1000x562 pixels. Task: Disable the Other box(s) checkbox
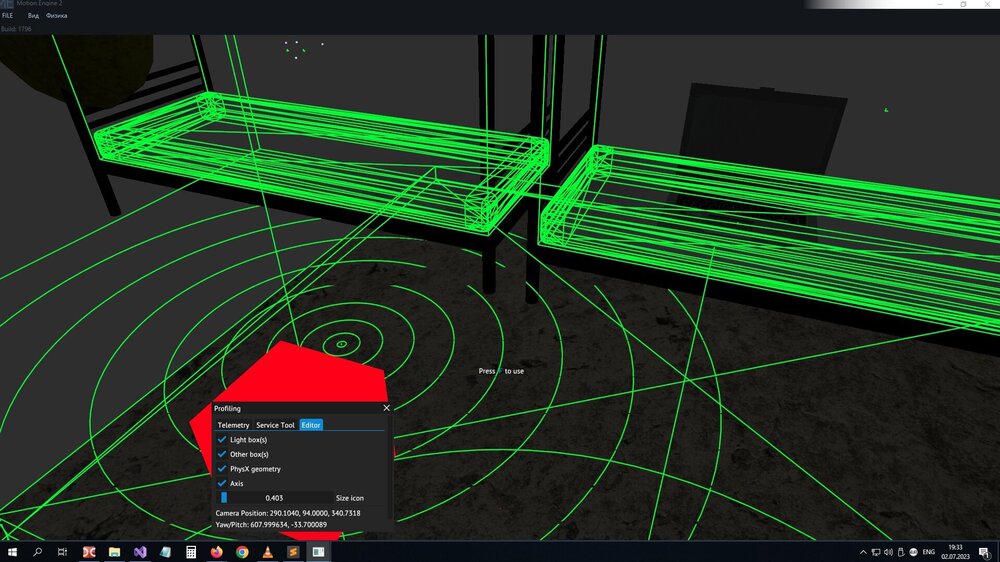[x=222, y=454]
